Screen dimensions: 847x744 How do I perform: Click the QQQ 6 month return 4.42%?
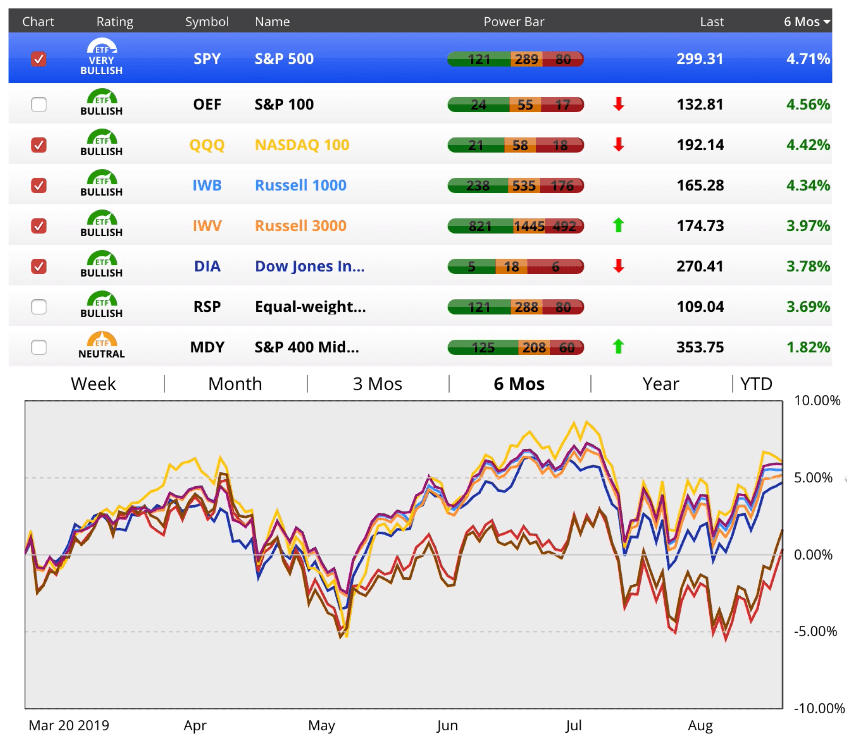(808, 145)
